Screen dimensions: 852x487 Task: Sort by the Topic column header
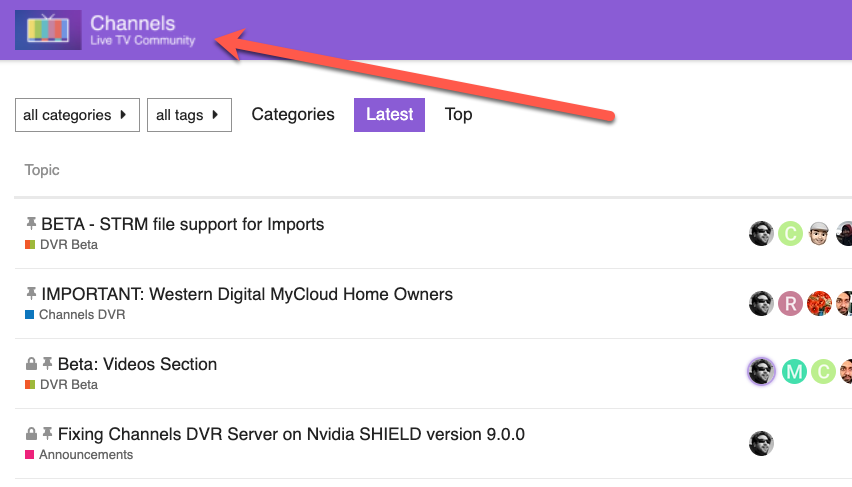tap(42, 170)
